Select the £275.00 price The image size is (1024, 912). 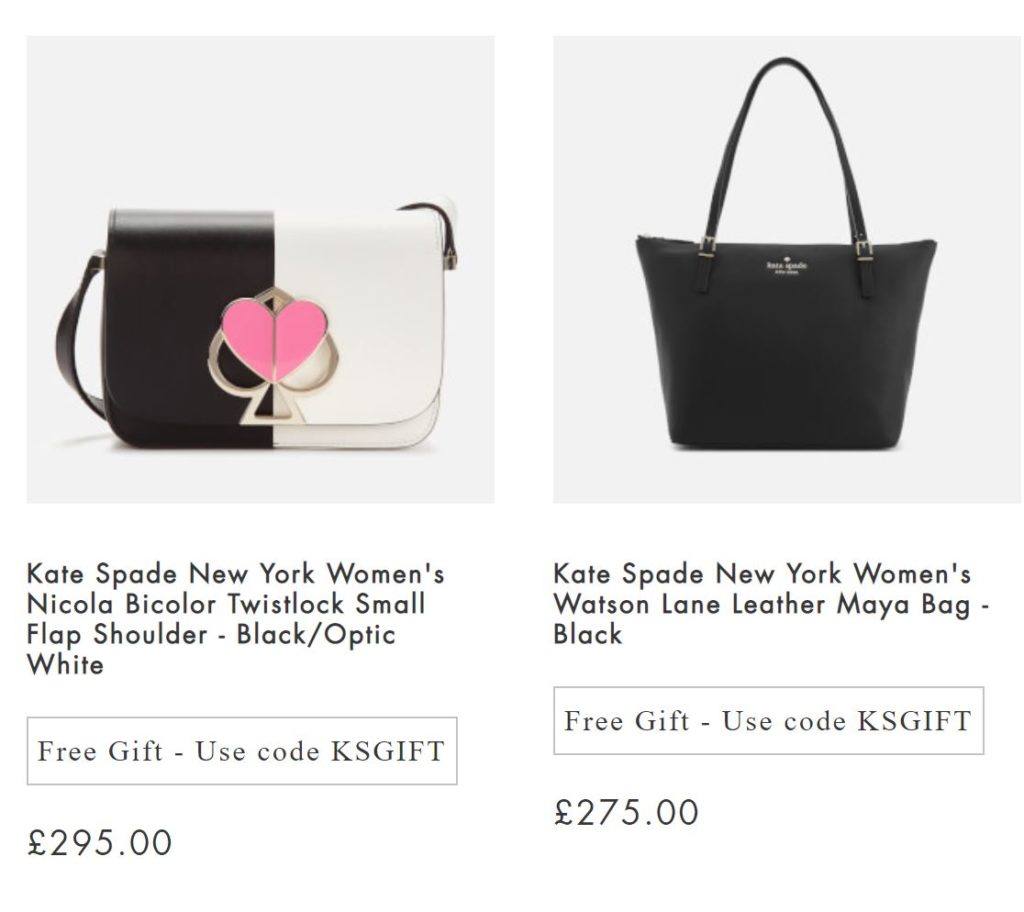tap(626, 813)
